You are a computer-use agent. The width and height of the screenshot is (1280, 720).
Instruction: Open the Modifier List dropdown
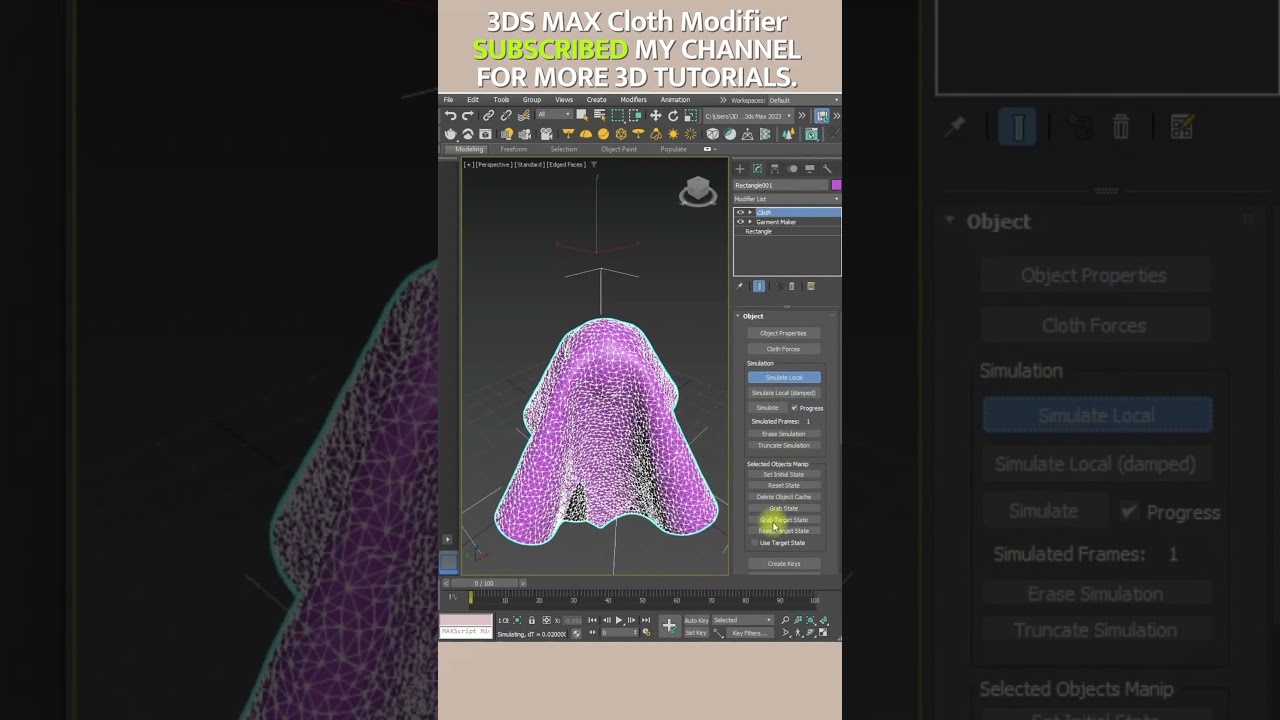pyautogui.click(x=787, y=199)
